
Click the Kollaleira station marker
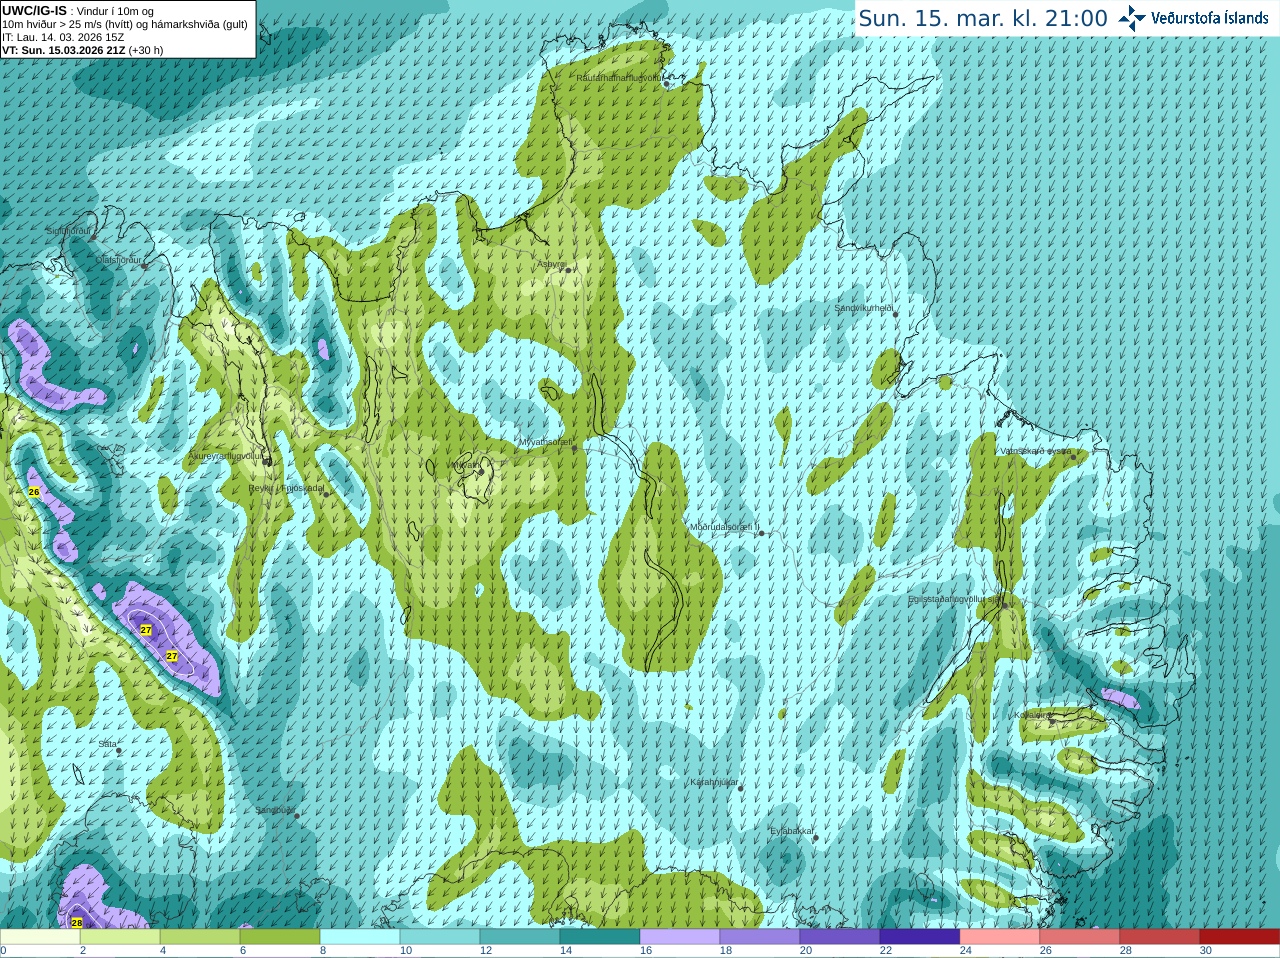(1052, 721)
